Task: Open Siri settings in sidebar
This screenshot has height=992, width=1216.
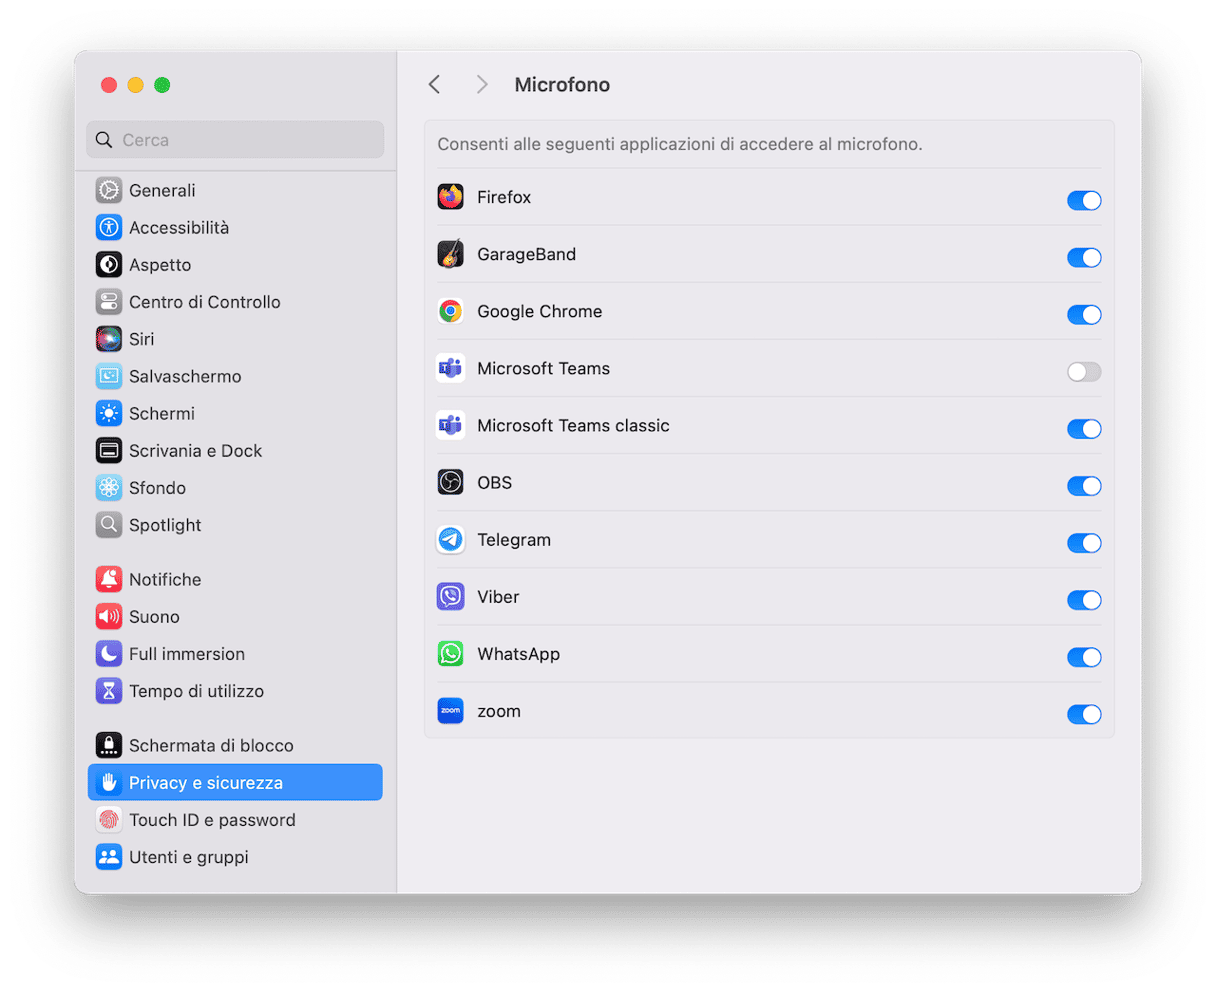Action: point(141,339)
